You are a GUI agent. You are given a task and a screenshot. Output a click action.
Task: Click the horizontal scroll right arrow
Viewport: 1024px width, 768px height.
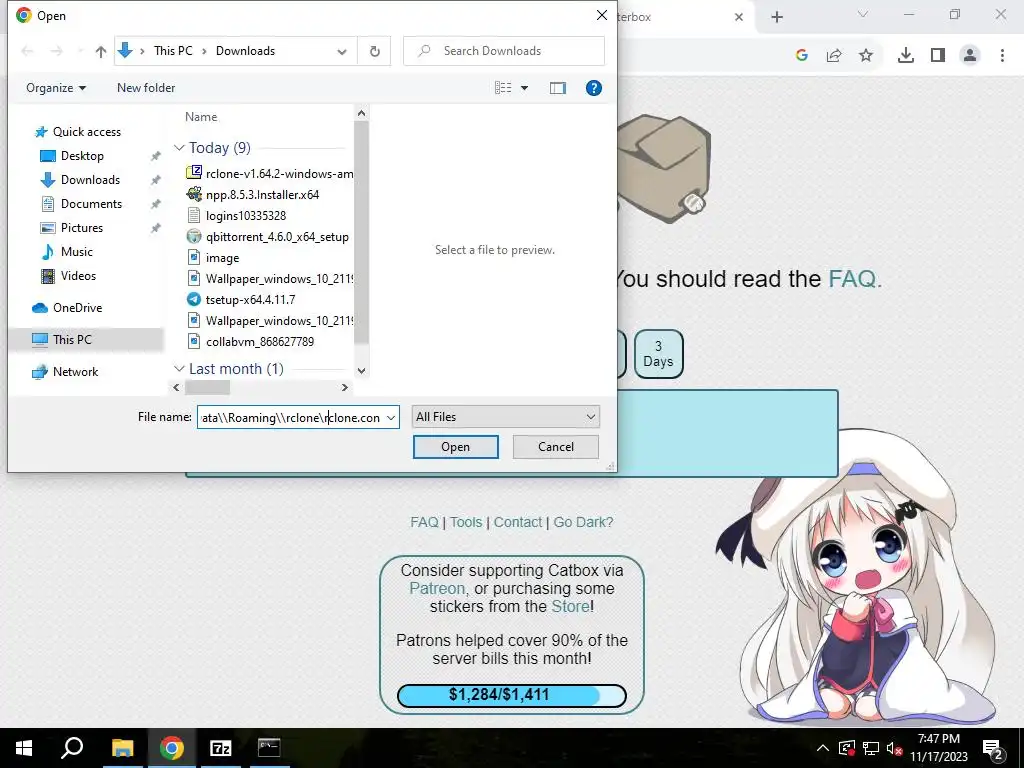click(345, 387)
